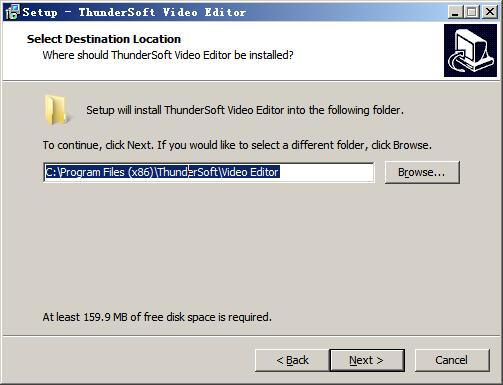Open the Browse... folder dialog

422,172
